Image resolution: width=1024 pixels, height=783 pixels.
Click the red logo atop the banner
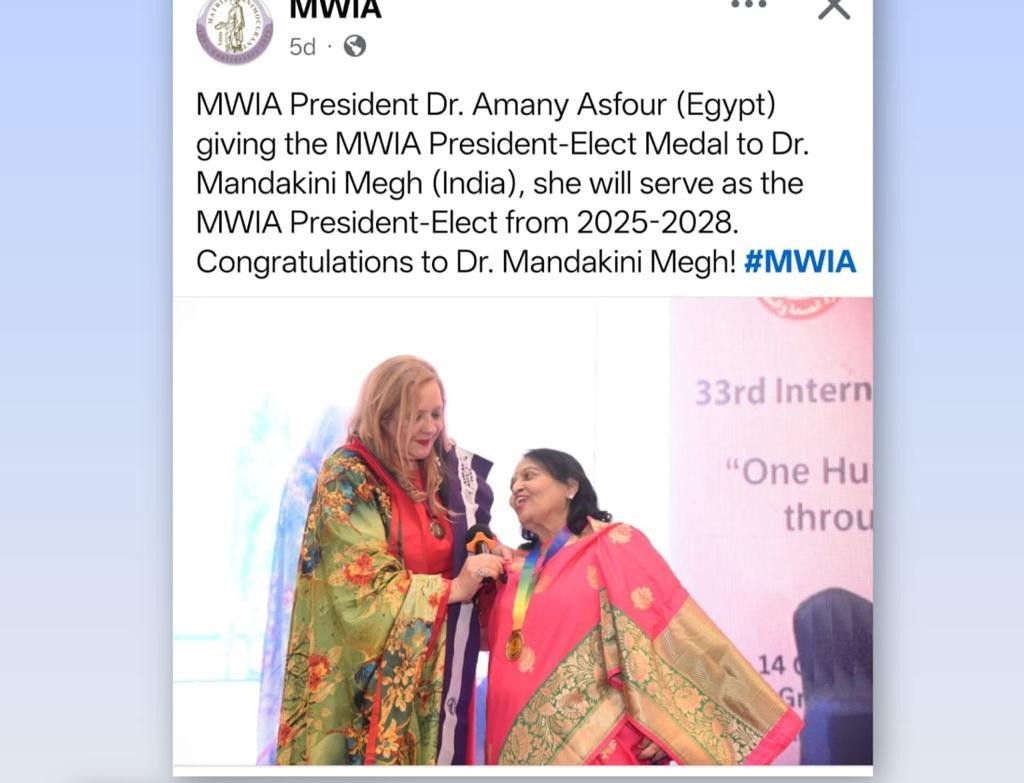(x=798, y=308)
